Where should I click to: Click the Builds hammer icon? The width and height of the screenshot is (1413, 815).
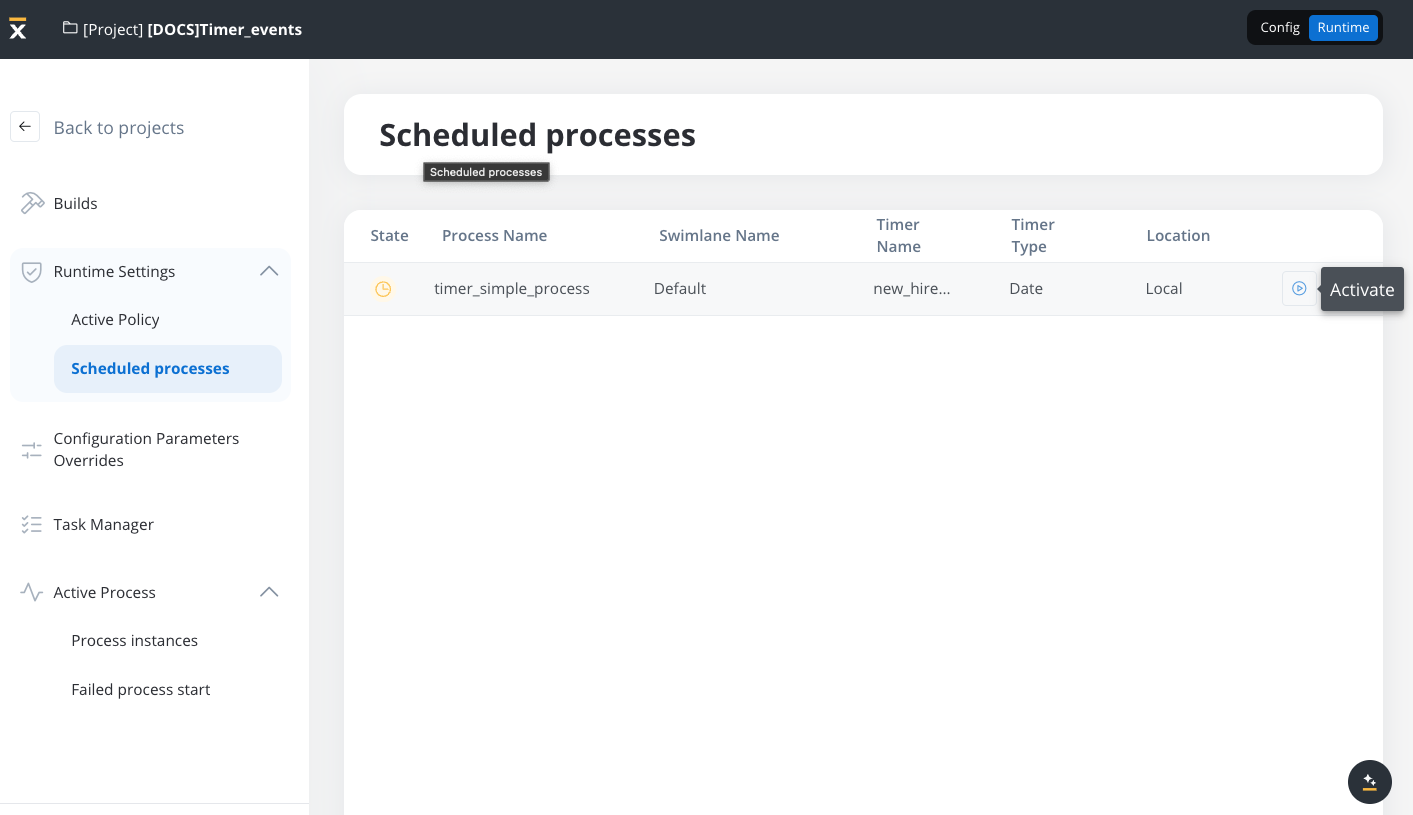(x=32, y=203)
